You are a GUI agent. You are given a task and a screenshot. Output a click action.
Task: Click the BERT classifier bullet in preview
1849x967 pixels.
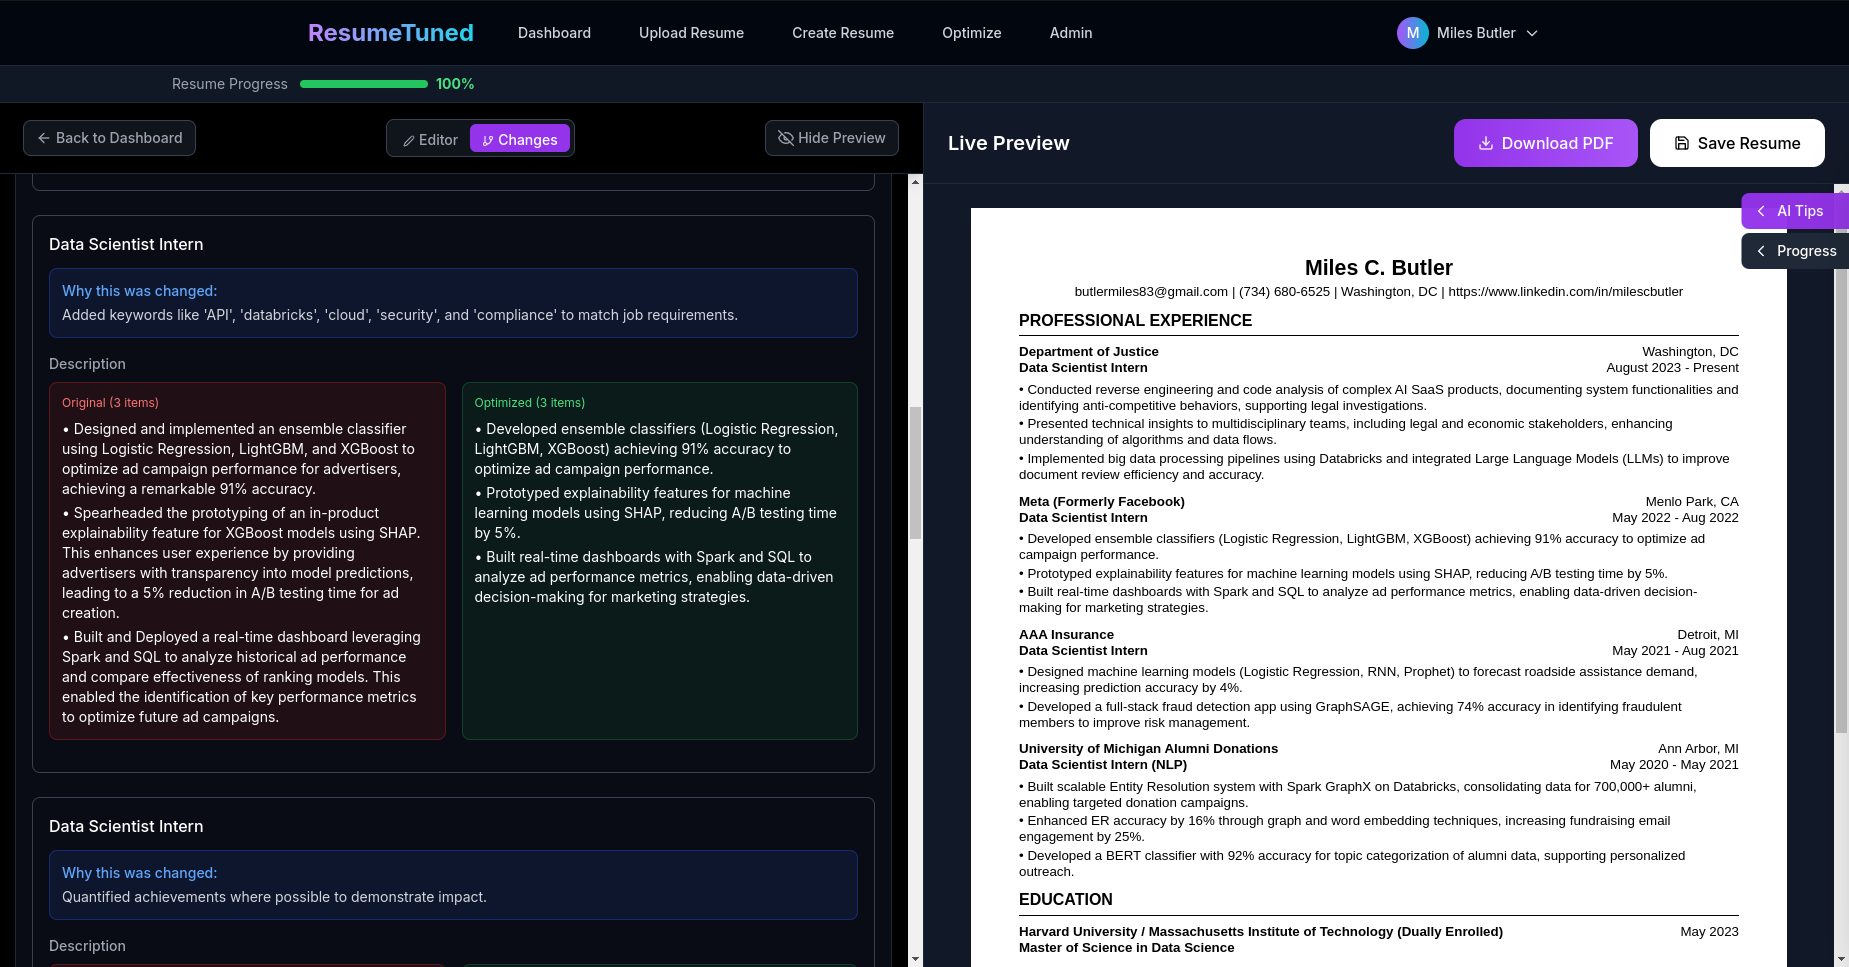[1352, 864]
